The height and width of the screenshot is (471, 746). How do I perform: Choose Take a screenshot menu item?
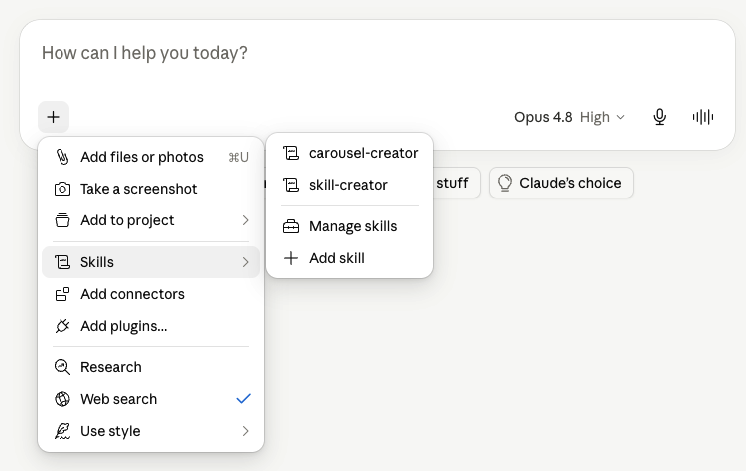[151, 189]
